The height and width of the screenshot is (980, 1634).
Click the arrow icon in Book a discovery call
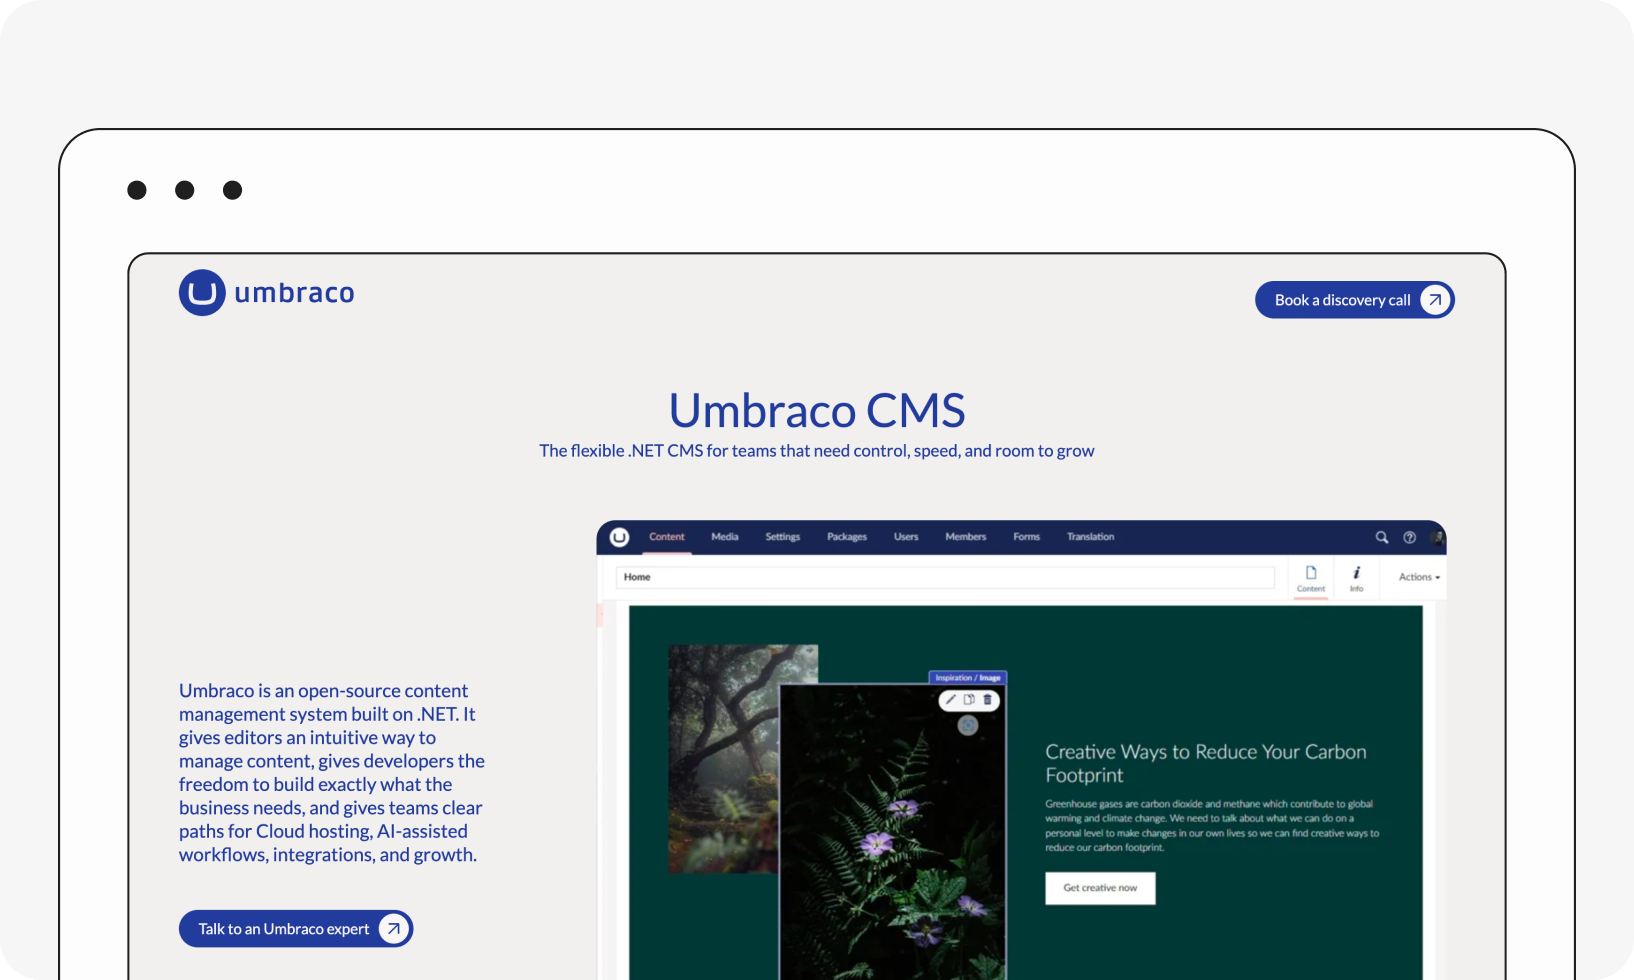click(1435, 300)
